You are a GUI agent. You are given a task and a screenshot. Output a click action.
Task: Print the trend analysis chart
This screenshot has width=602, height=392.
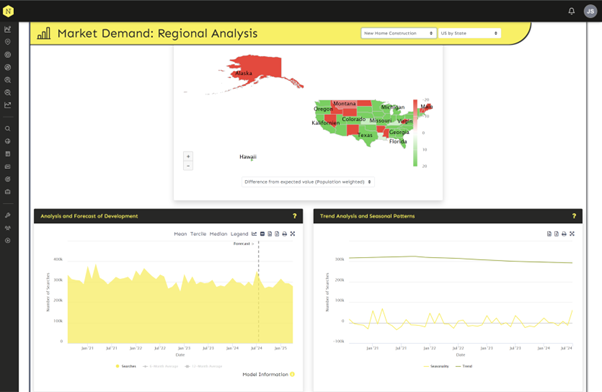coord(564,234)
